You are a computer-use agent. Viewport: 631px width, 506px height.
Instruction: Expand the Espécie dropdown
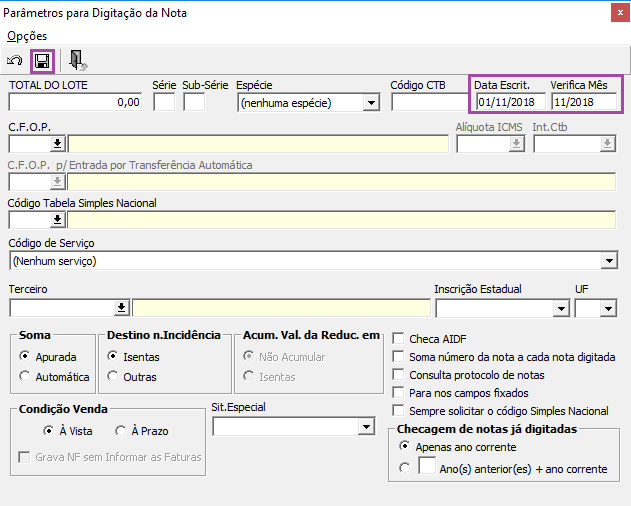point(371,102)
